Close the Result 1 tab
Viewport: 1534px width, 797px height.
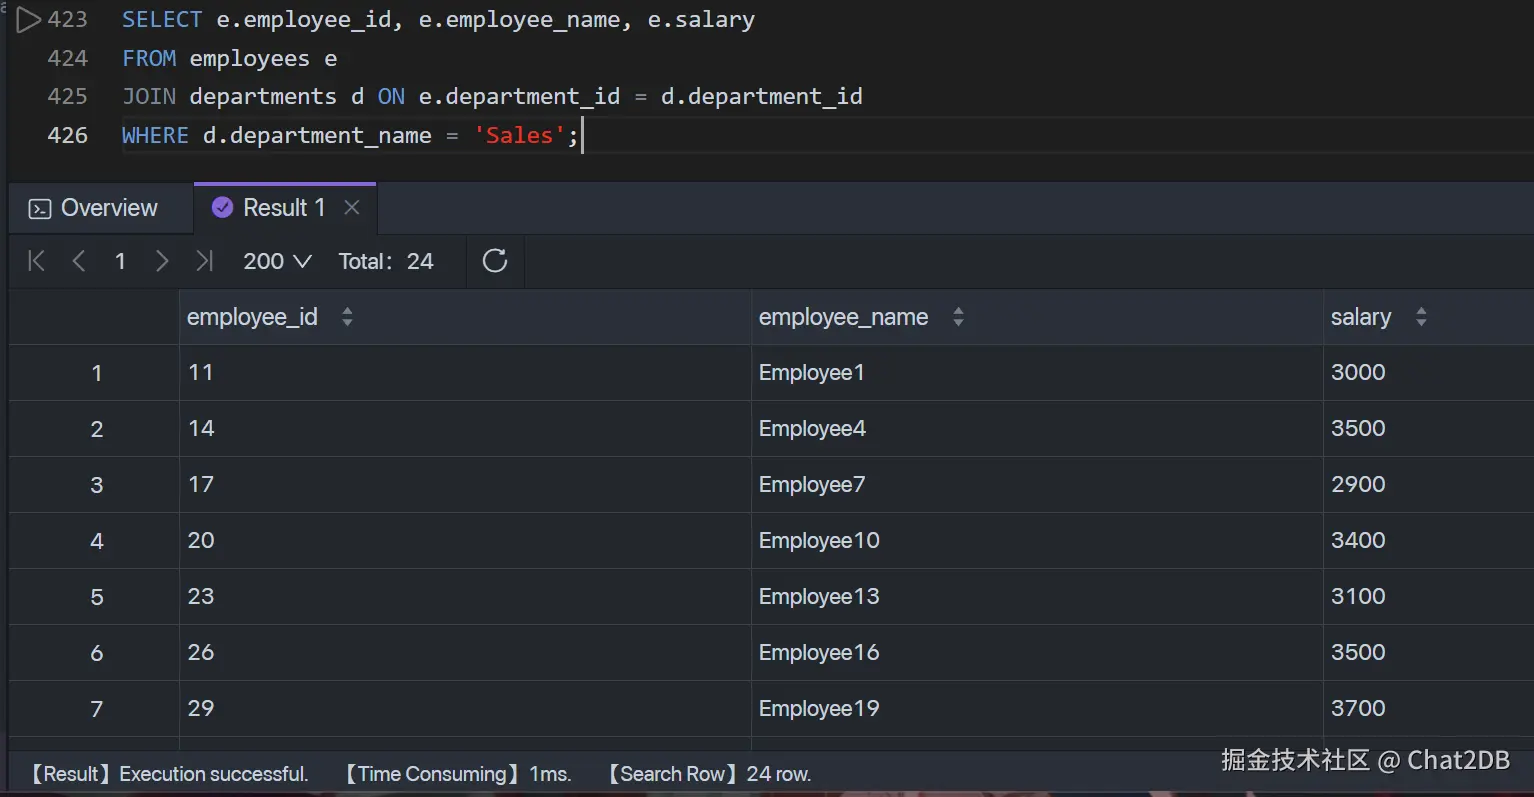click(352, 207)
